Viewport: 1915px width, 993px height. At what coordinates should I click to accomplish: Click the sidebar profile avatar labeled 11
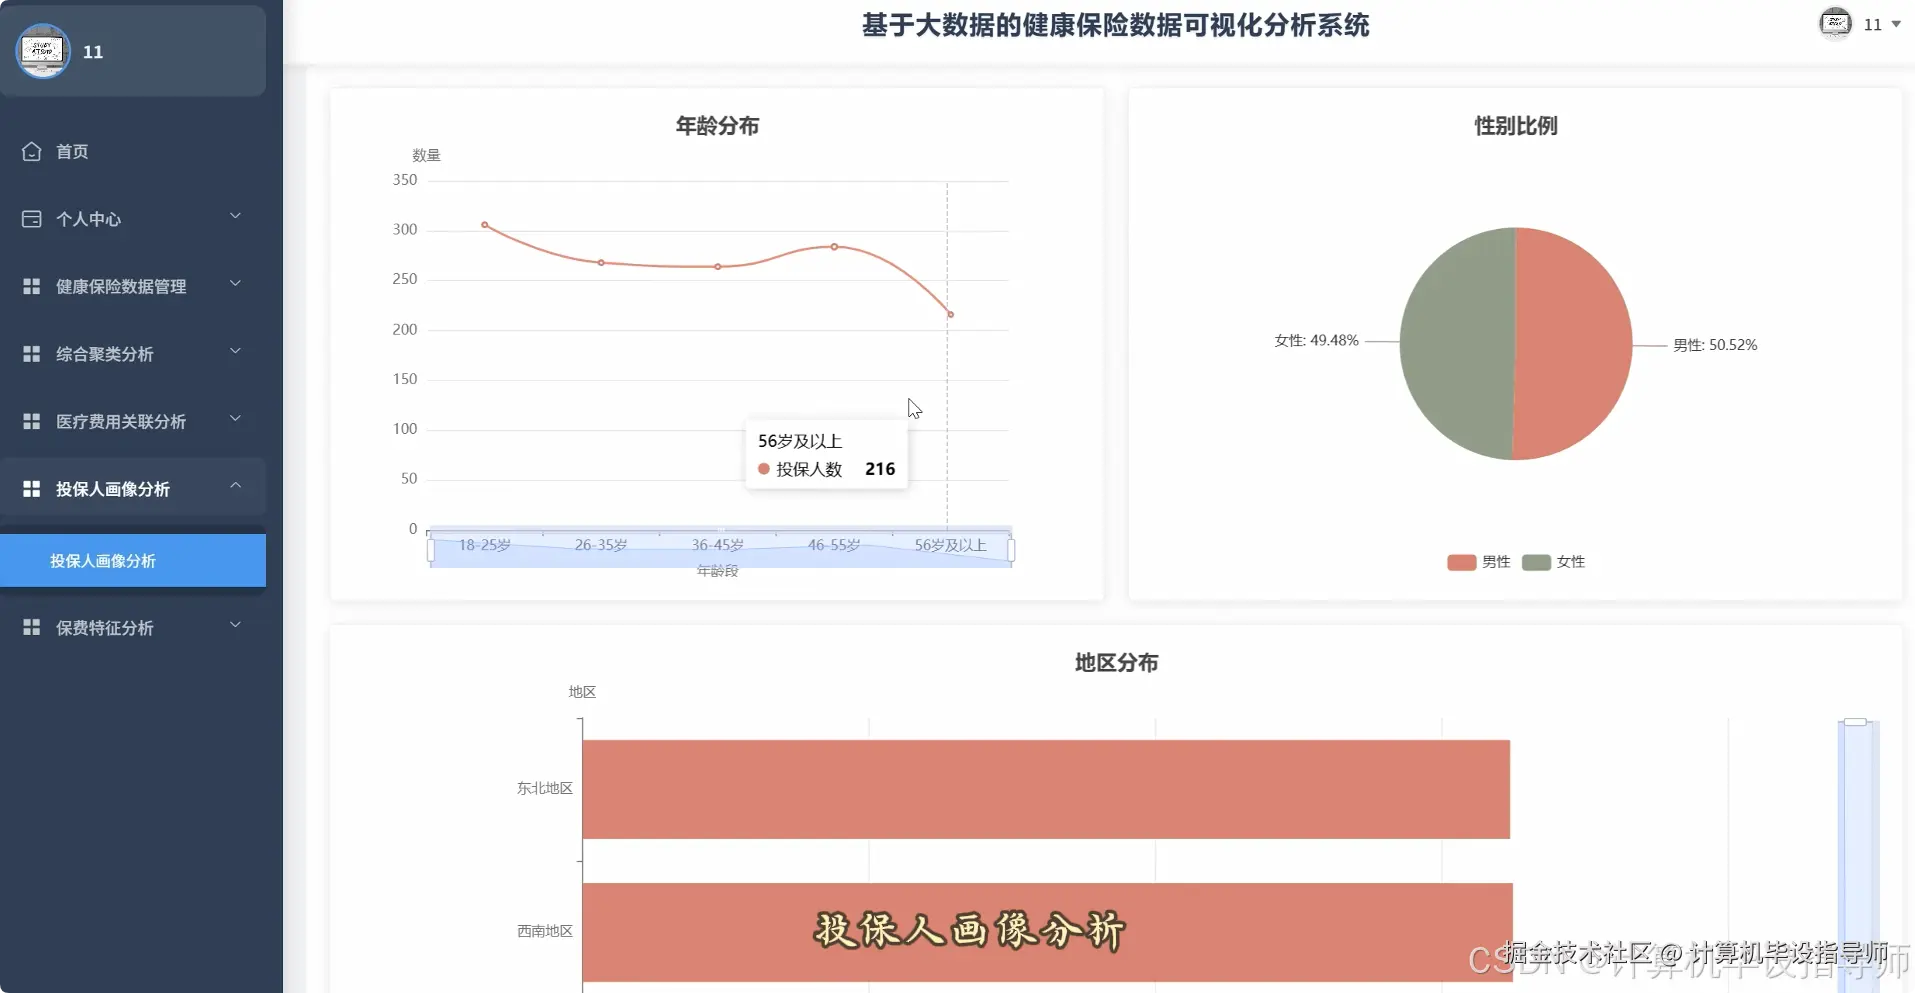tap(42, 50)
